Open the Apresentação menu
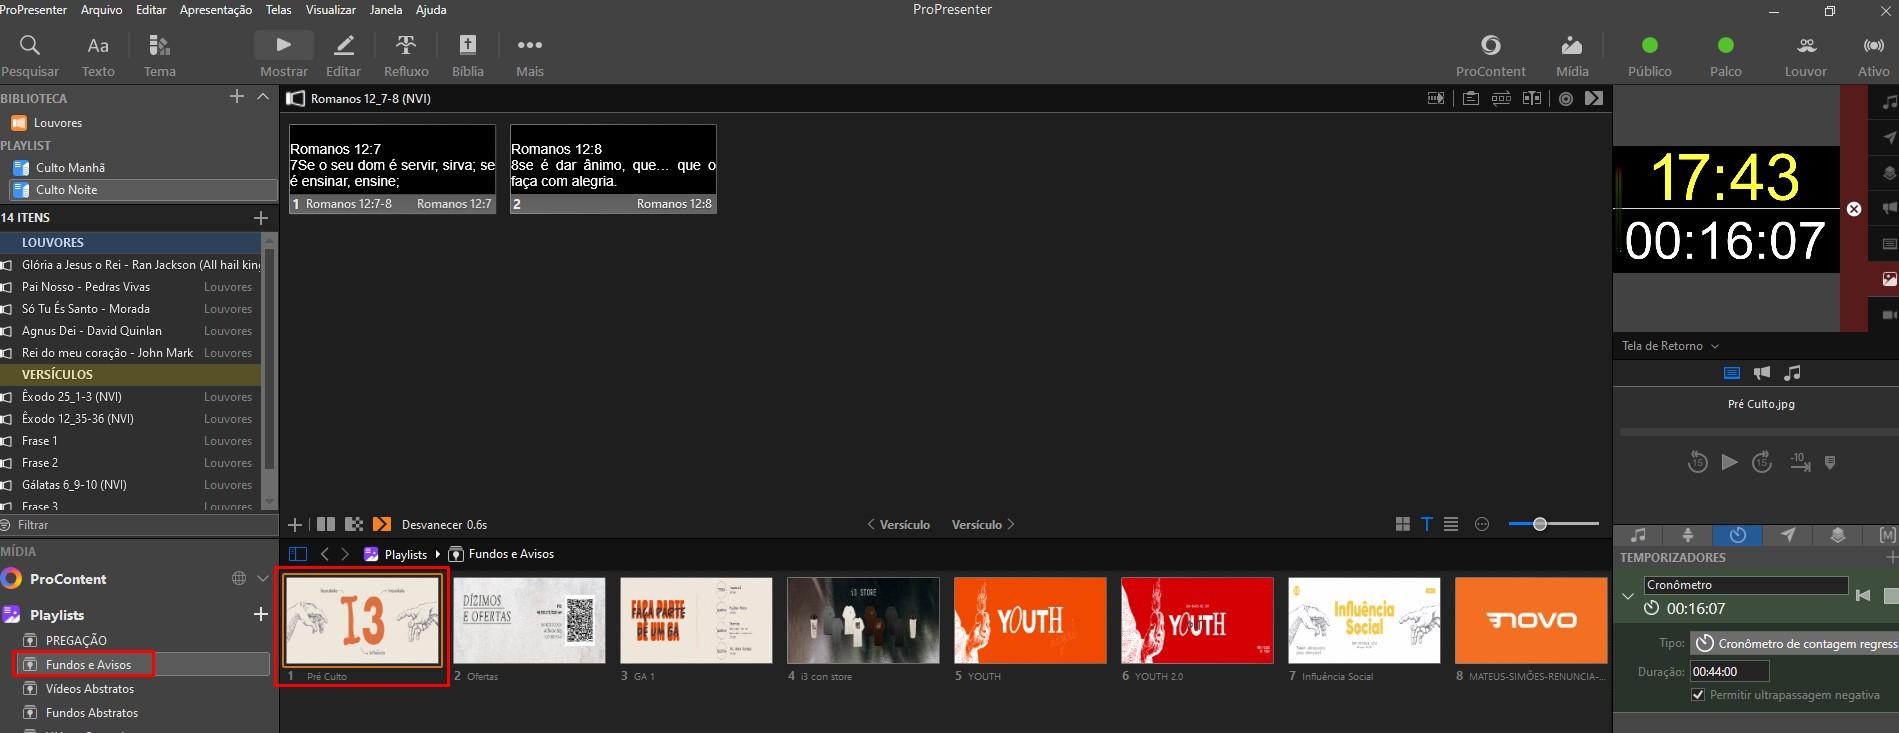This screenshot has height=733, width=1899. tap(216, 10)
